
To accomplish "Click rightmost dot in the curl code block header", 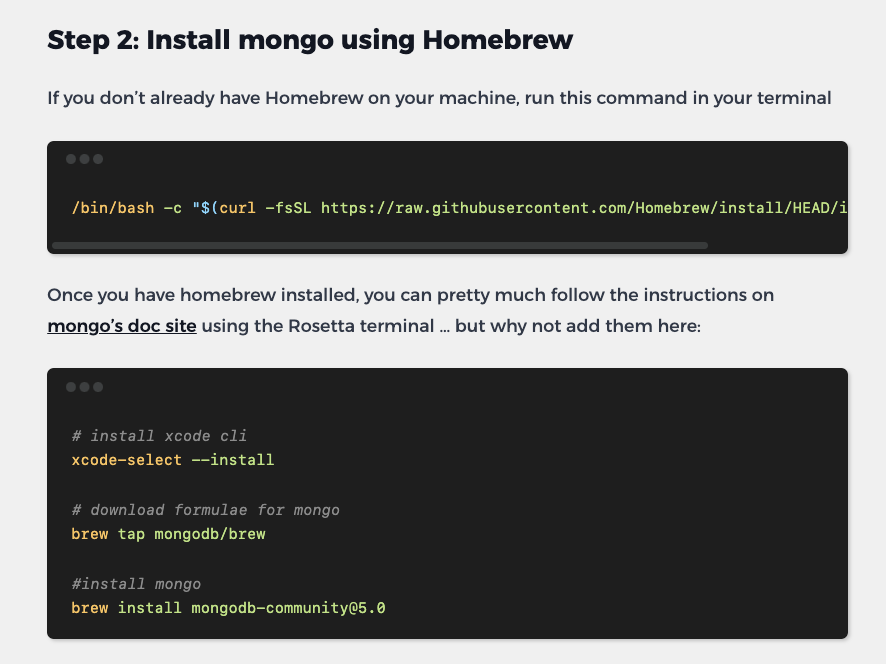I will pyautogui.click(x=97, y=159).
